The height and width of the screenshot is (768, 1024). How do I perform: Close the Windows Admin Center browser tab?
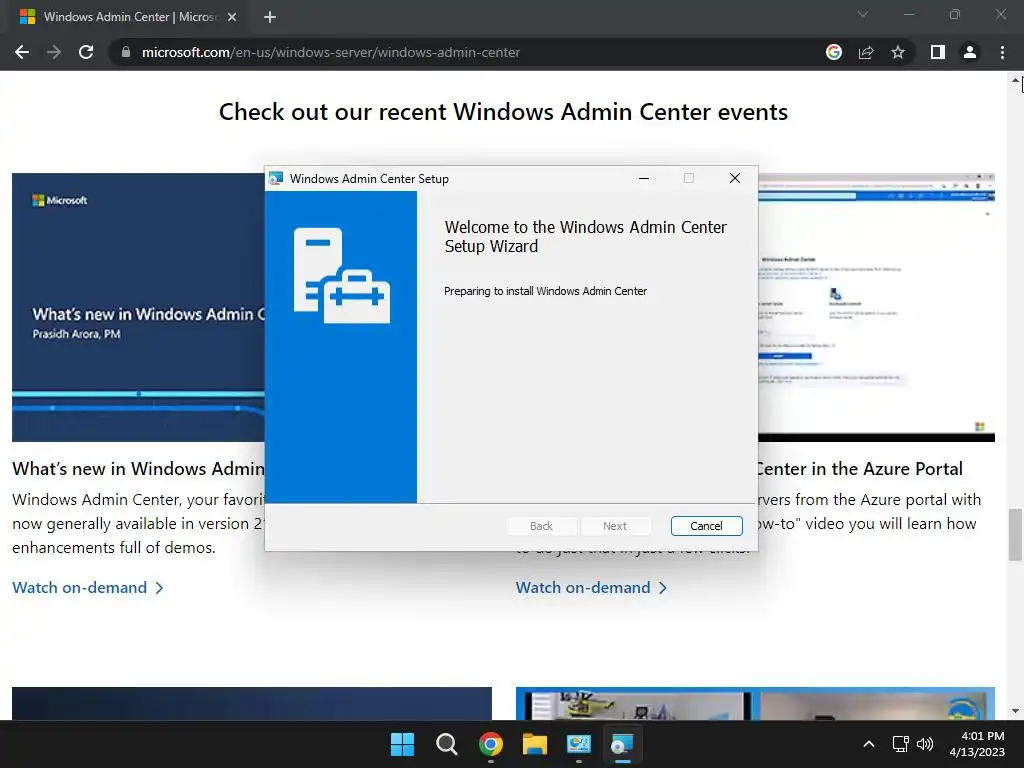(x=232, y=17)
